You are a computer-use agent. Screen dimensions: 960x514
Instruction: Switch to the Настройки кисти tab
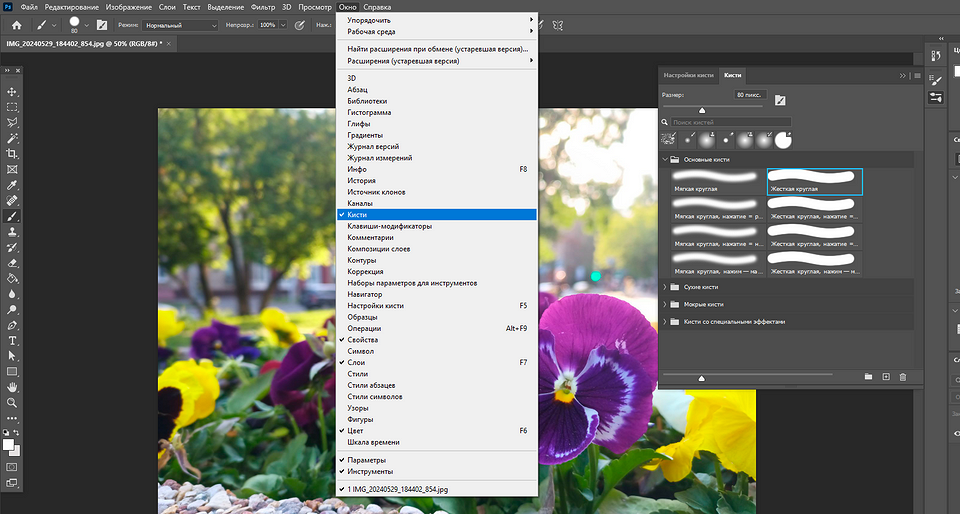click(x=691, y=75)
